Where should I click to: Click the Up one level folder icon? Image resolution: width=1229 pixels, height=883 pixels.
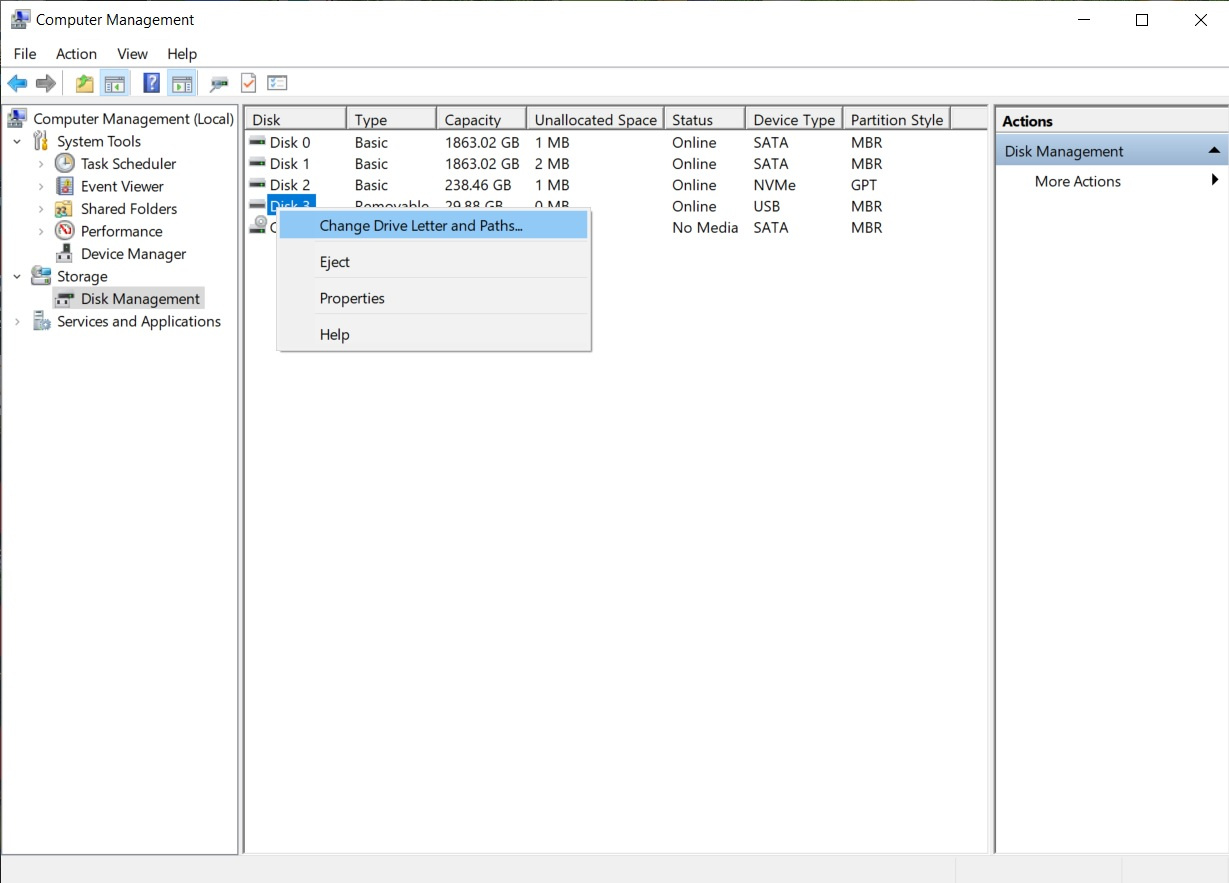(x=85, y=84)
